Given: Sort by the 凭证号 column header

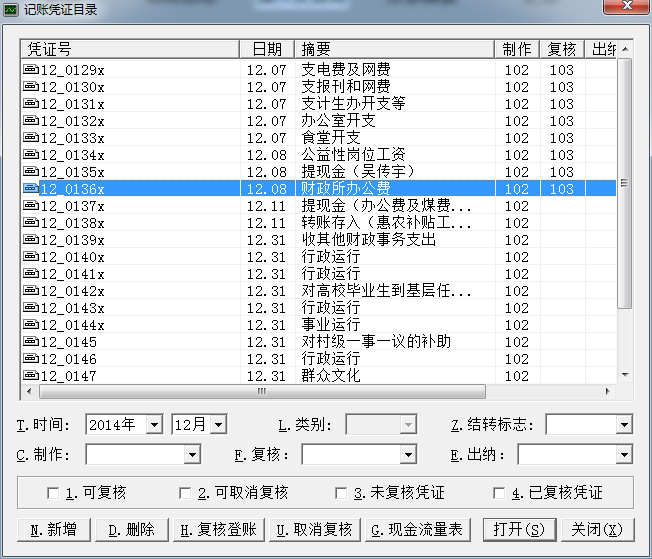Looking at the screenshot, I should [129, 49].
